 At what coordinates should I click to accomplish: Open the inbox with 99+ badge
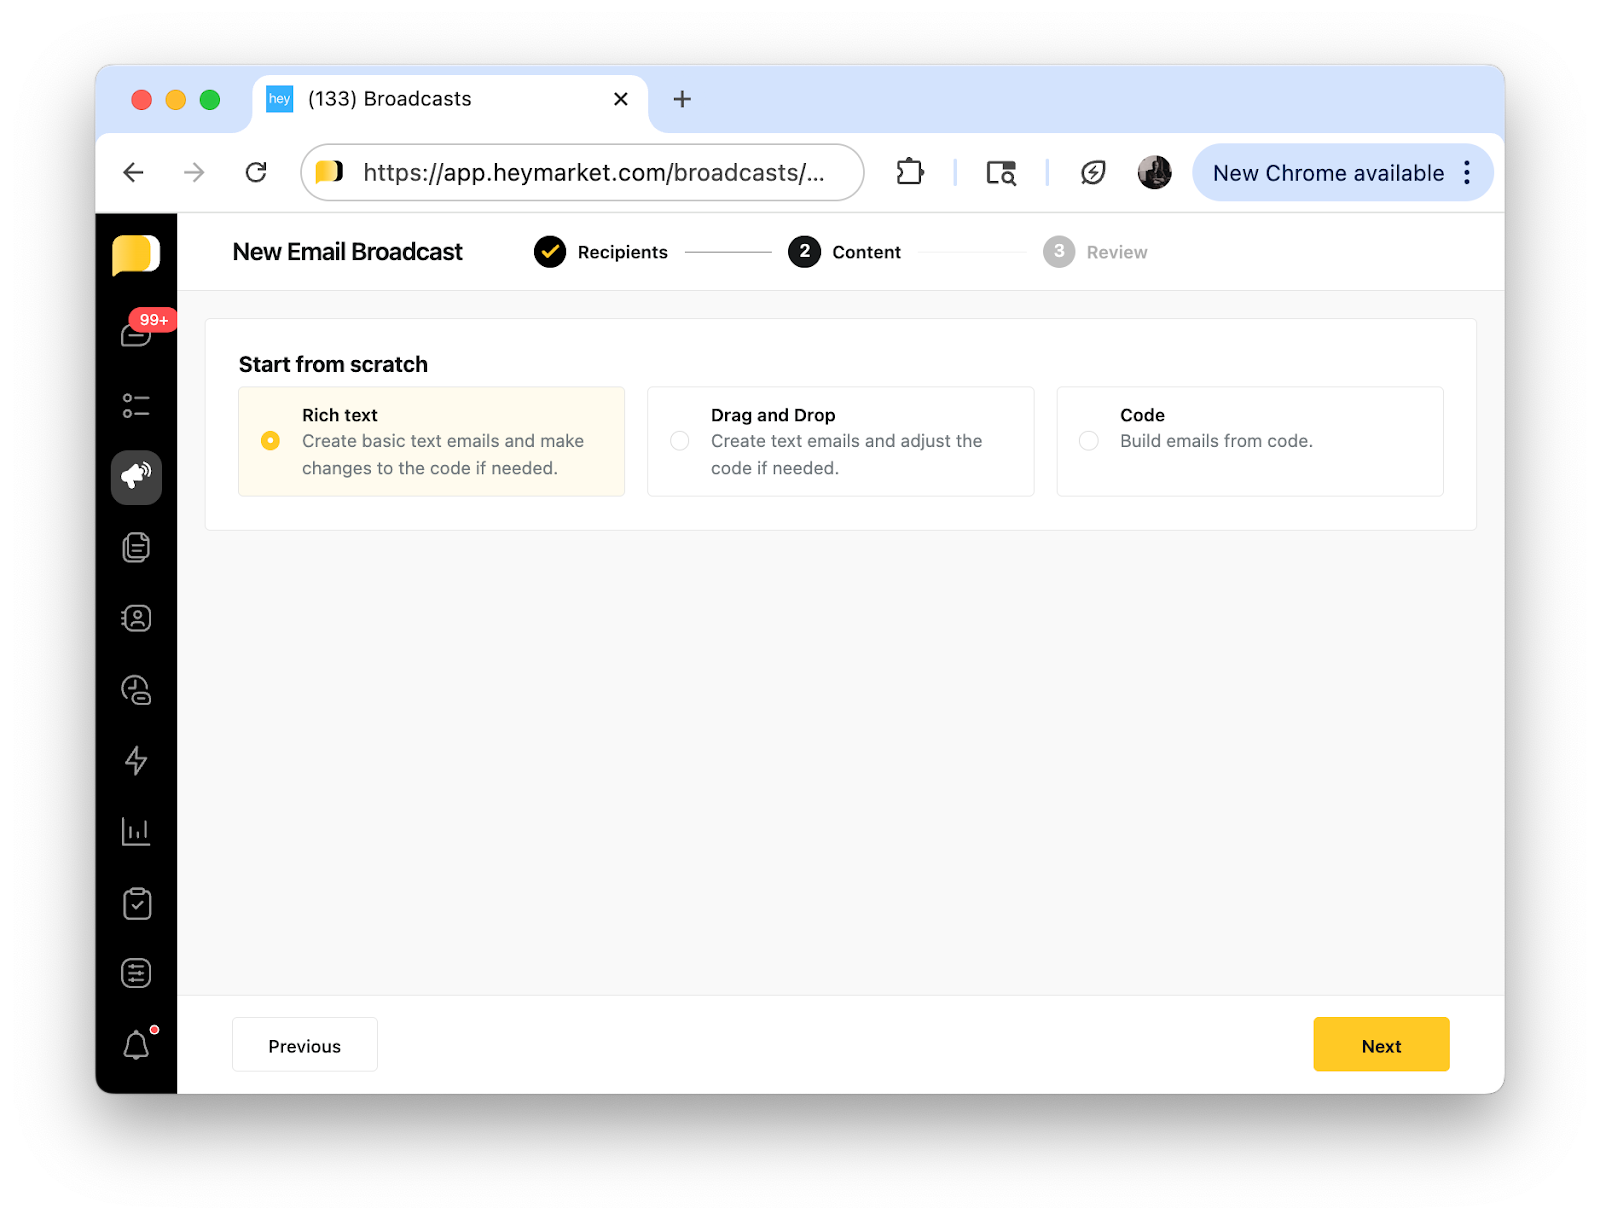(137, 334)
